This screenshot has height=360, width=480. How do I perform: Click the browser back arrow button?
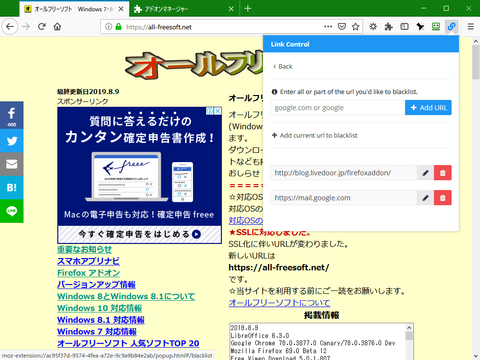tap(10, 27)
